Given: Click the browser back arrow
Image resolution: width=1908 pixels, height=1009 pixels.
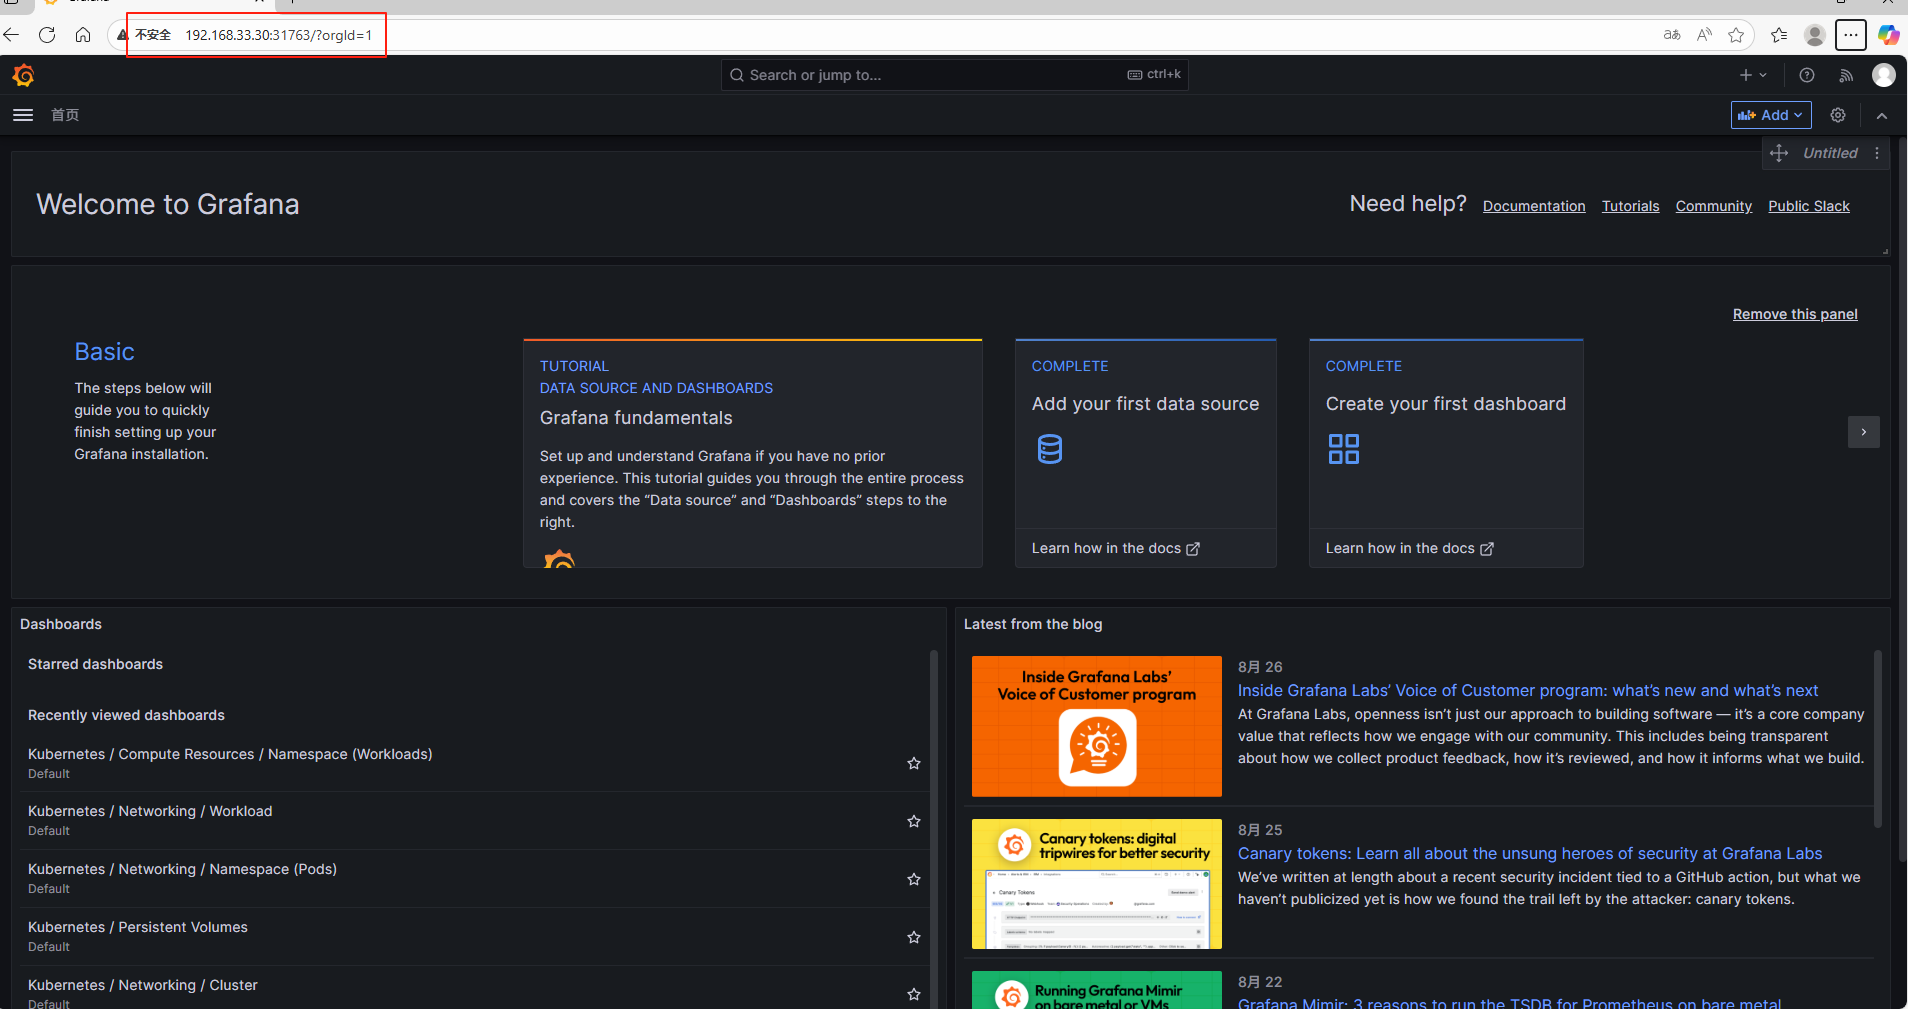Looking at the screenshot, I should [11, 35].
